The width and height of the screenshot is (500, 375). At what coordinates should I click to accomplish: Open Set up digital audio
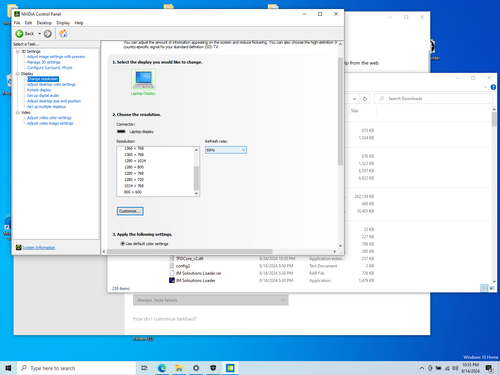(x=43, y=96)
